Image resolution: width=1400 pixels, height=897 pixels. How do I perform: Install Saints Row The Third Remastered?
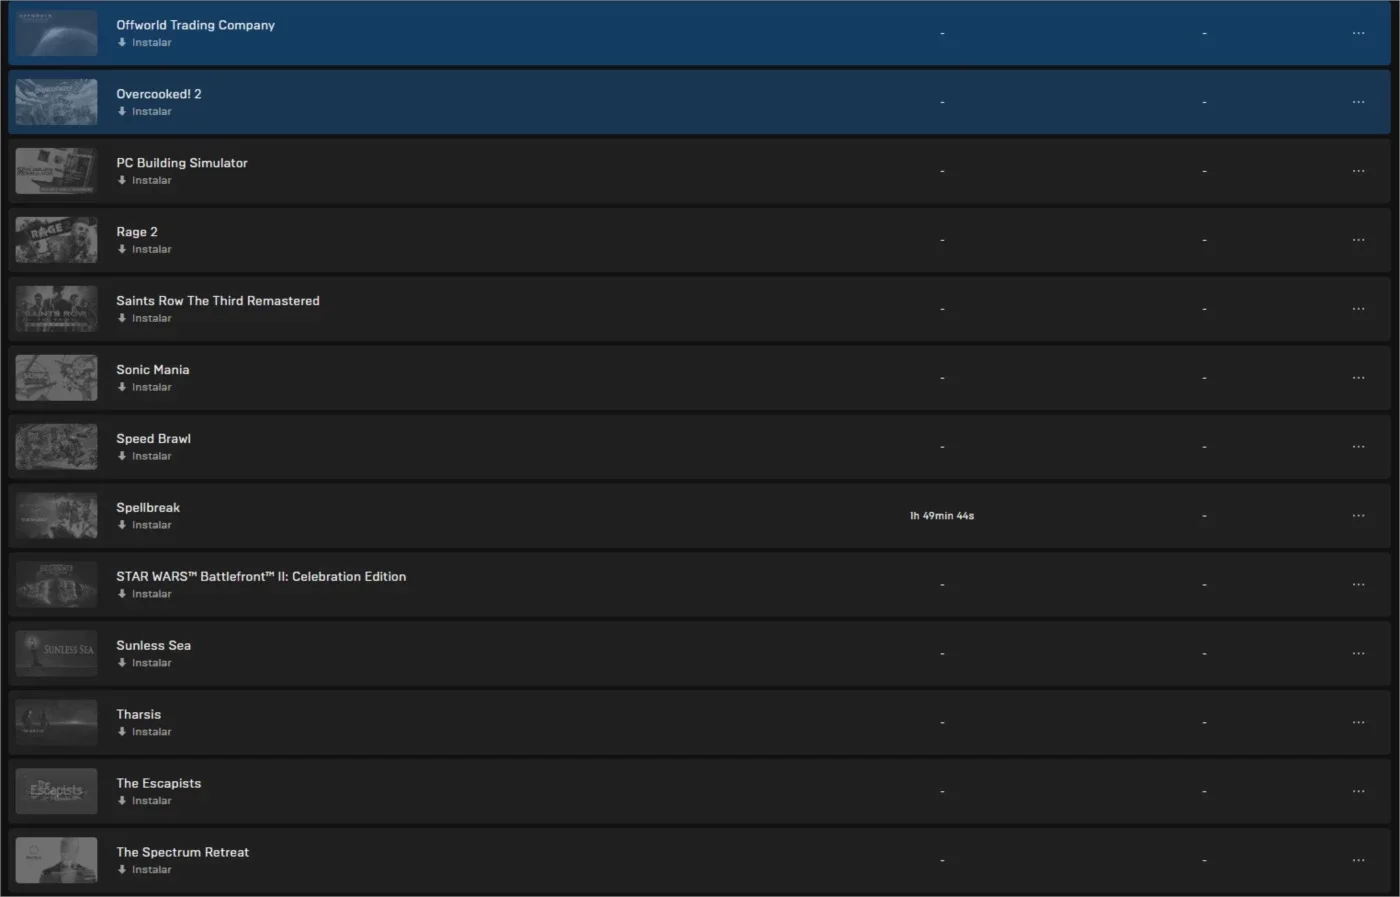pyautogui.click(x=145, y=319)
